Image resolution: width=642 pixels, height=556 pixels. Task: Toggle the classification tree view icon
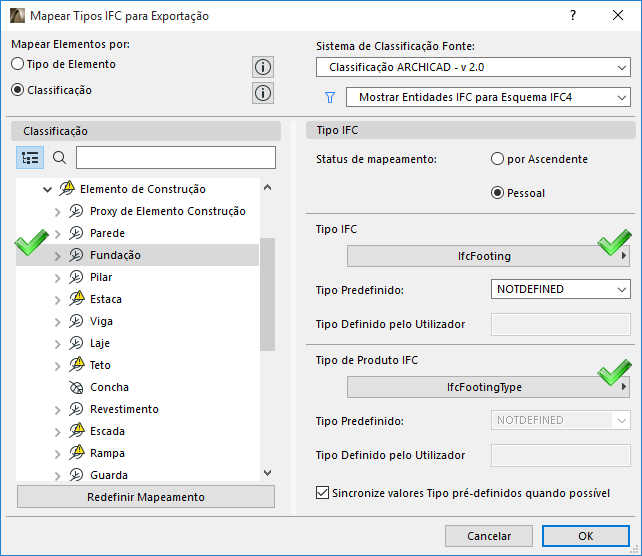coord(30,158)
